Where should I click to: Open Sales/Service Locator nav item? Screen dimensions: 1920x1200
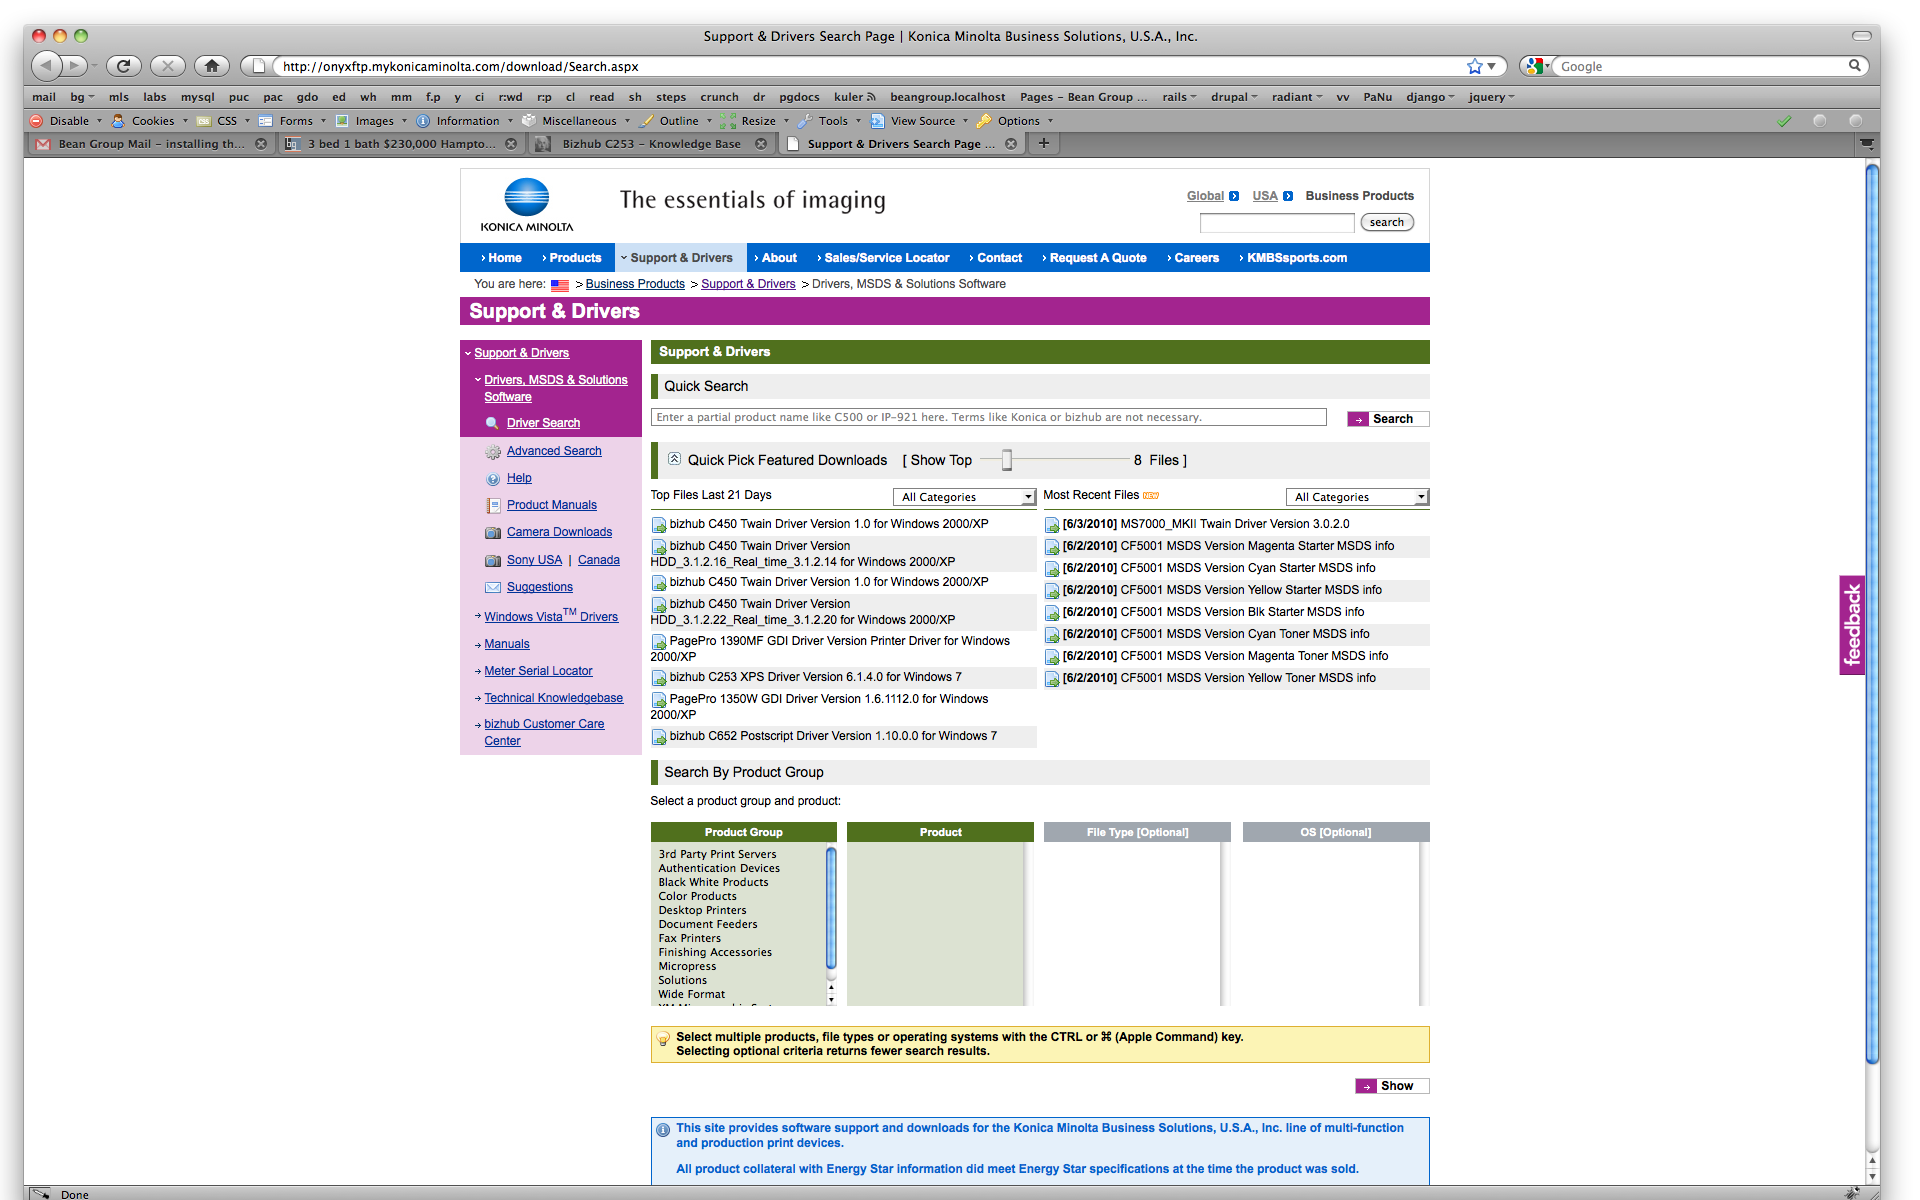(x=883, y=258)
